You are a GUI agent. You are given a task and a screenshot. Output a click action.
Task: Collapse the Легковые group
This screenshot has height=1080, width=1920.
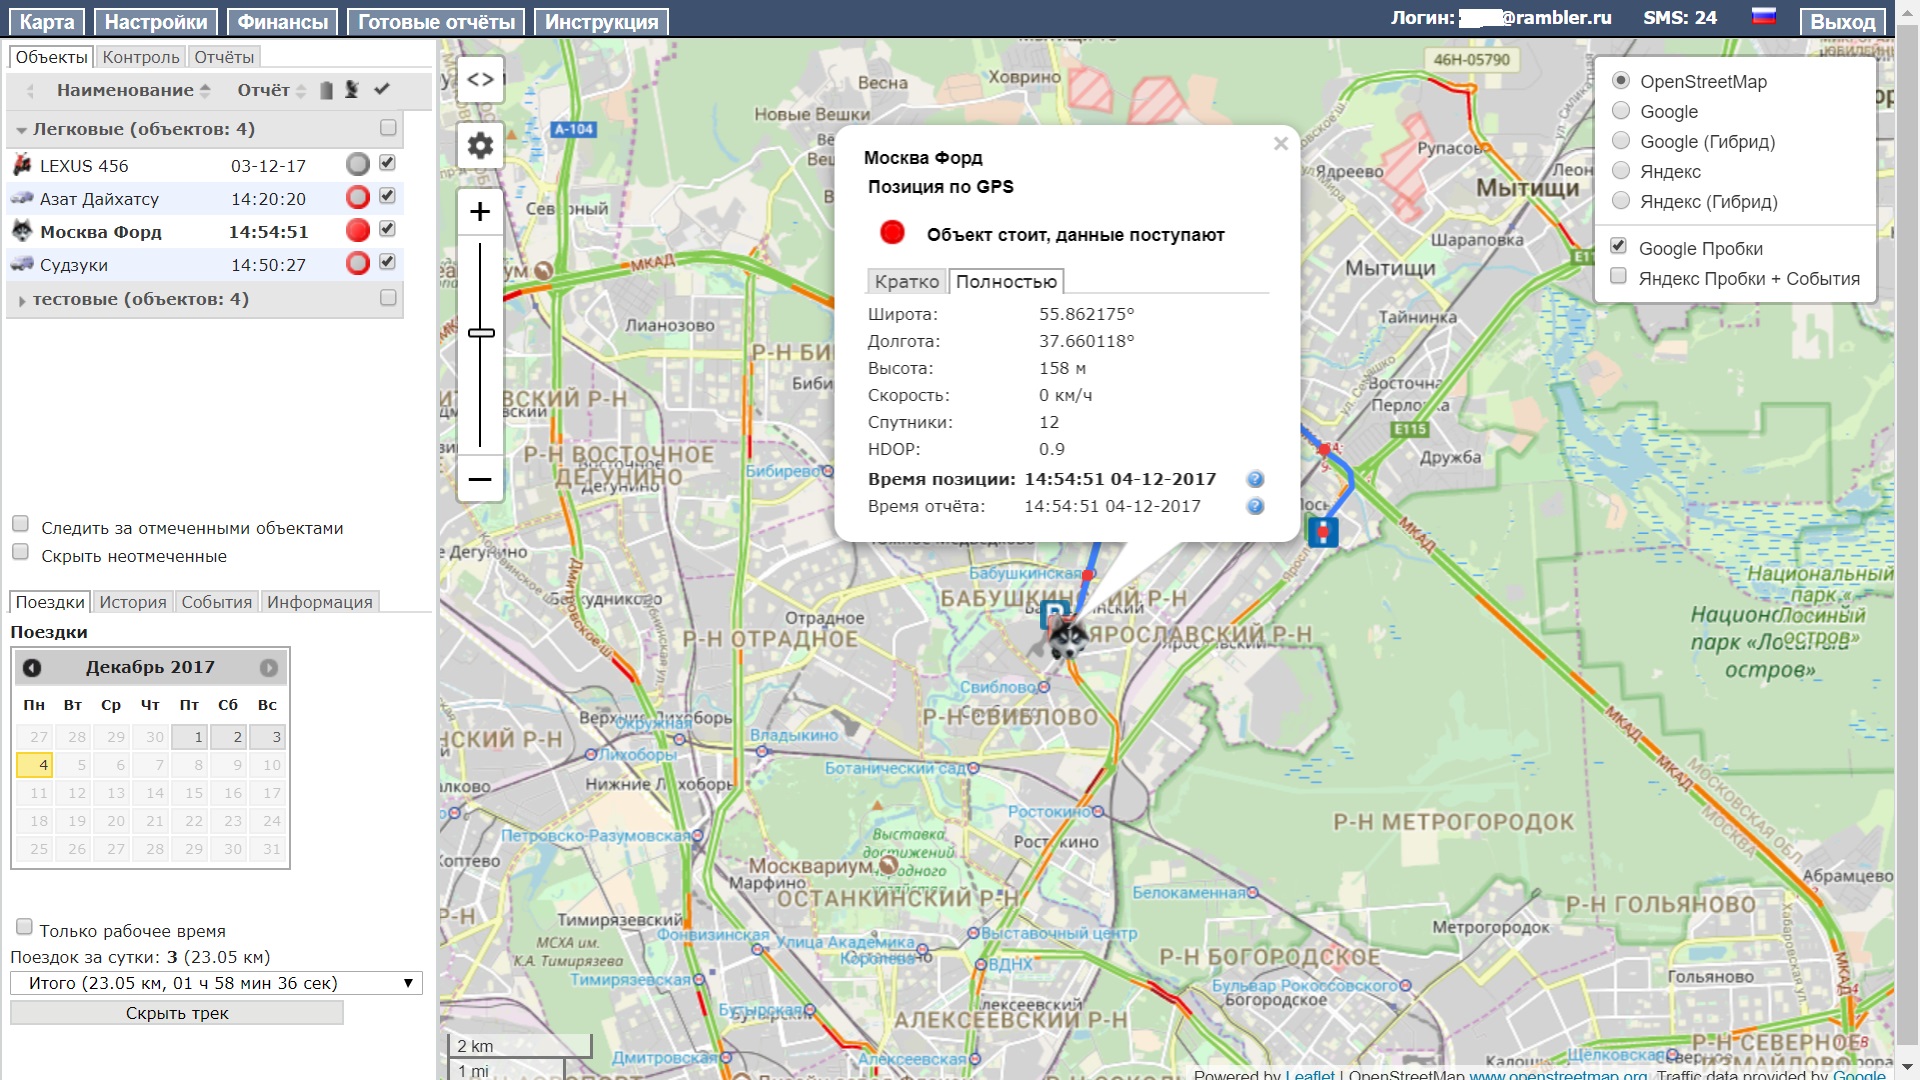[x=21, y=130]
